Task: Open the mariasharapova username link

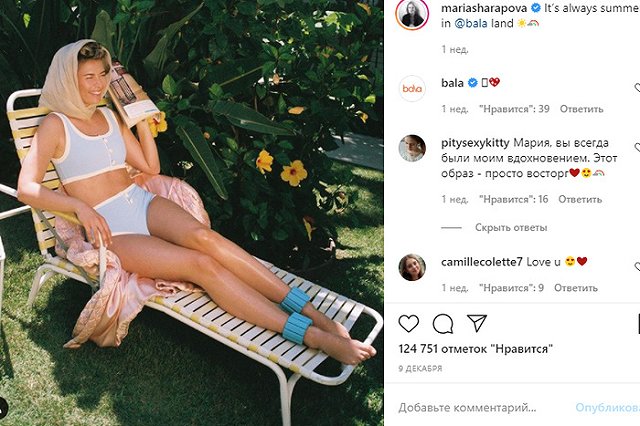Action: click(484, 8)
